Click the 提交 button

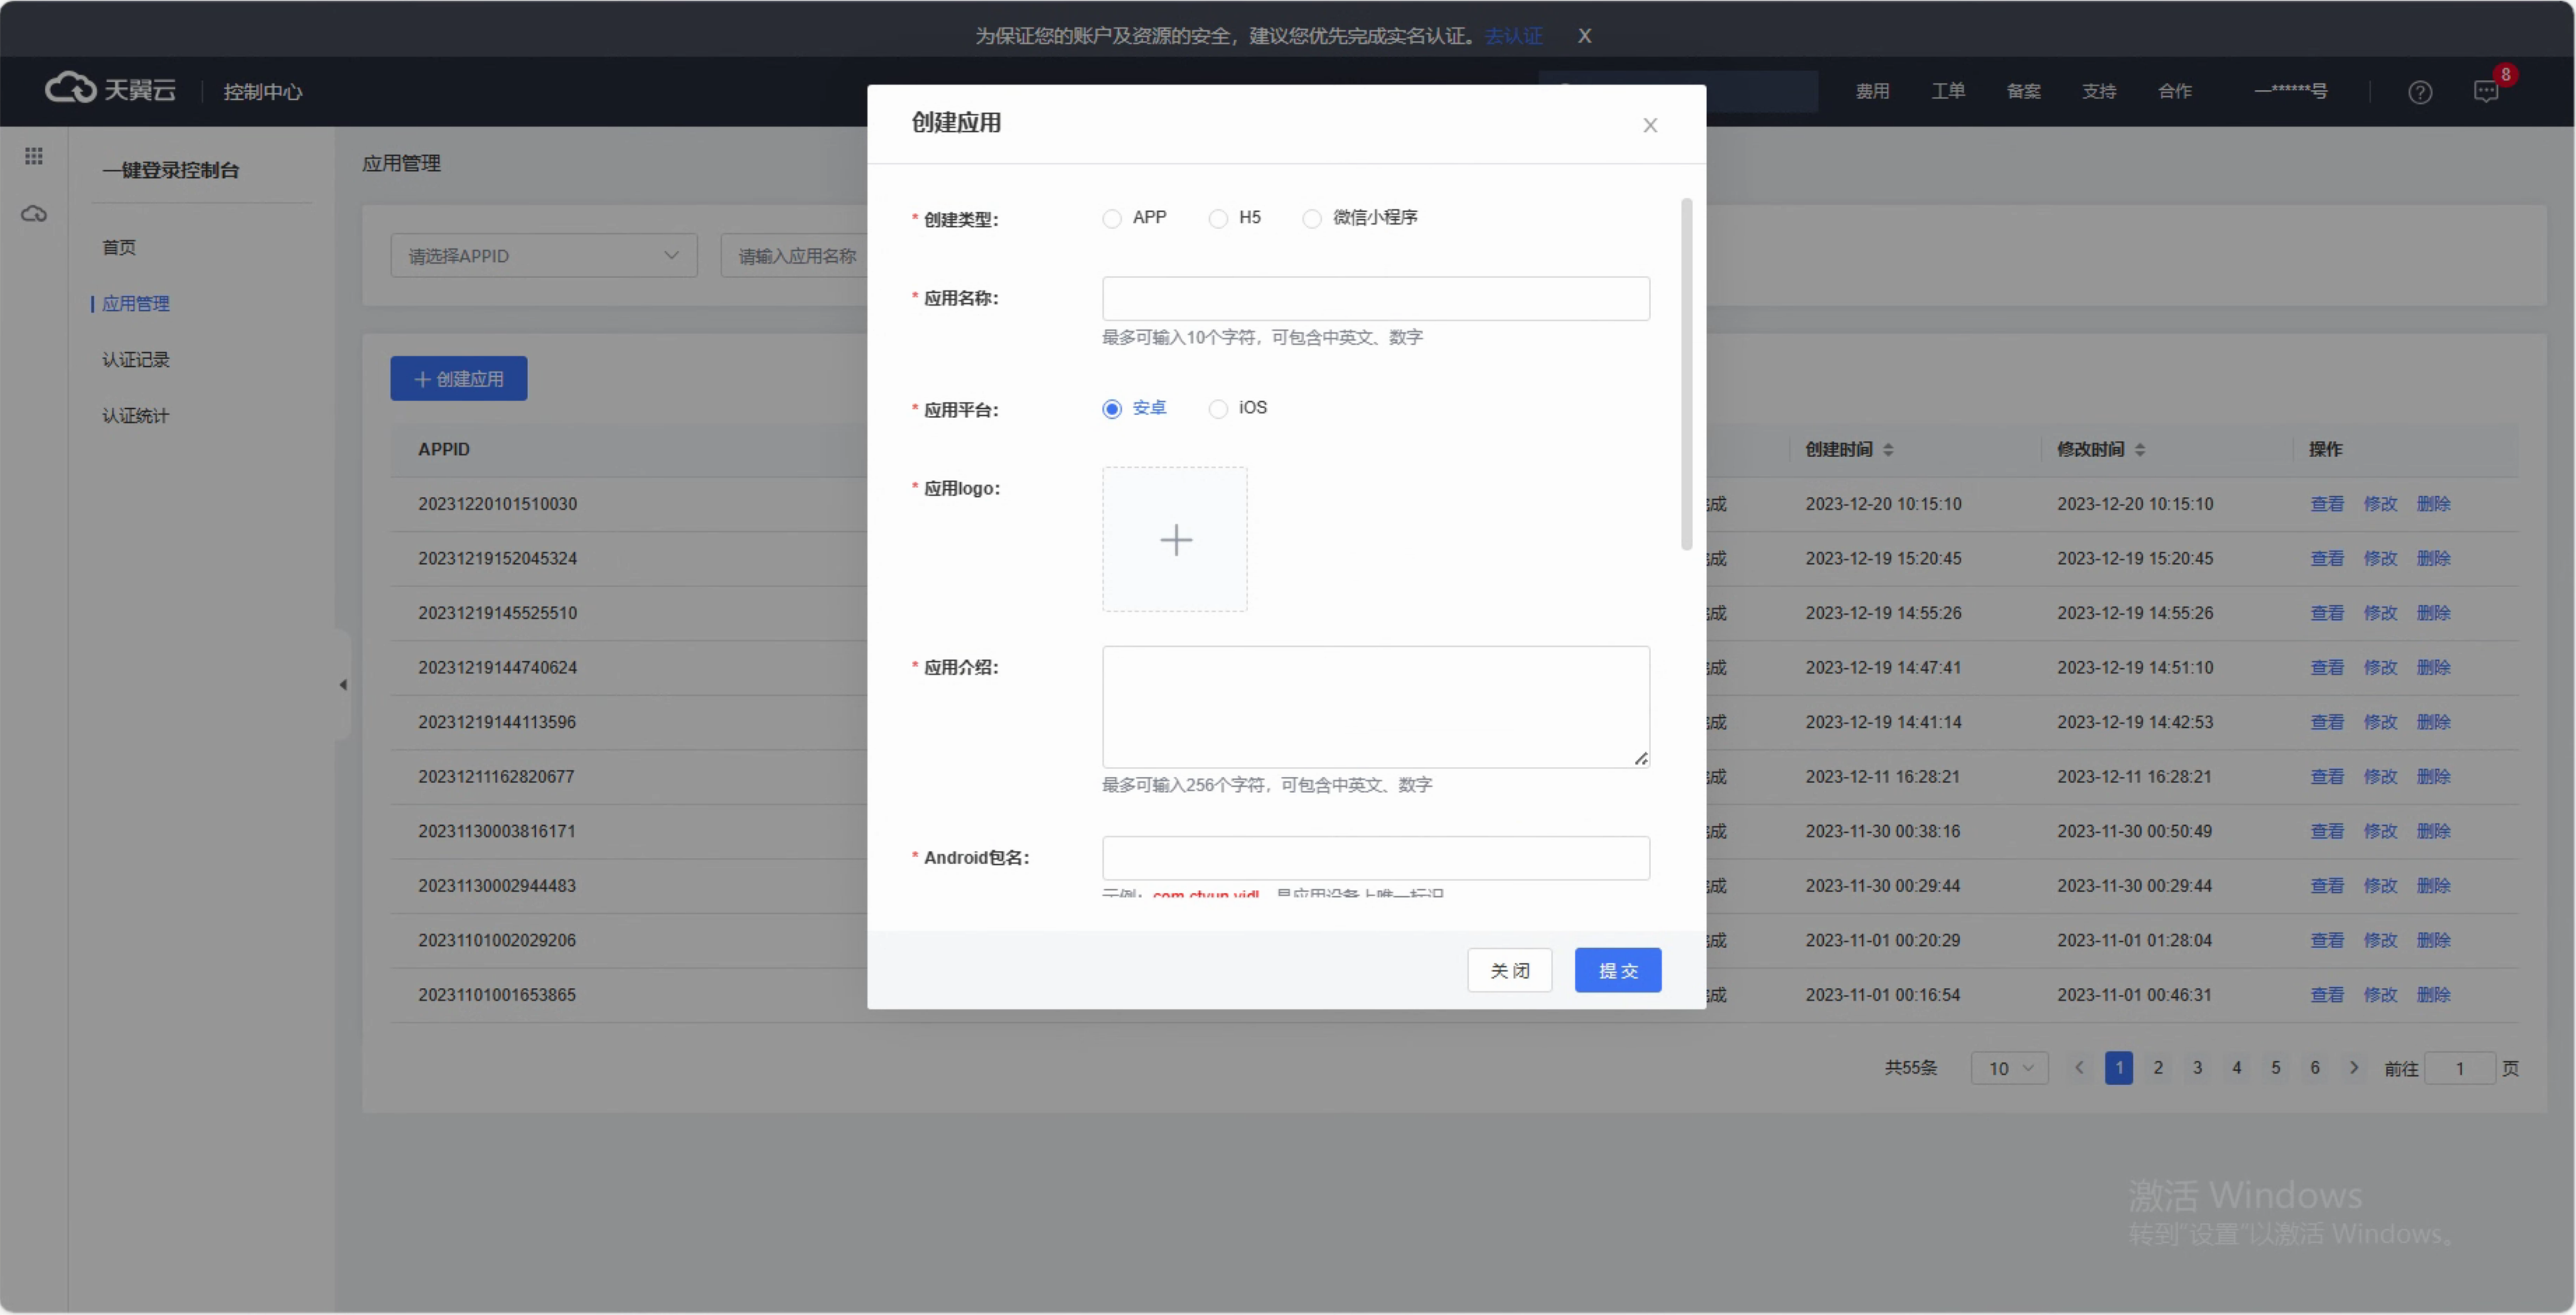(x=1617, y=970)
